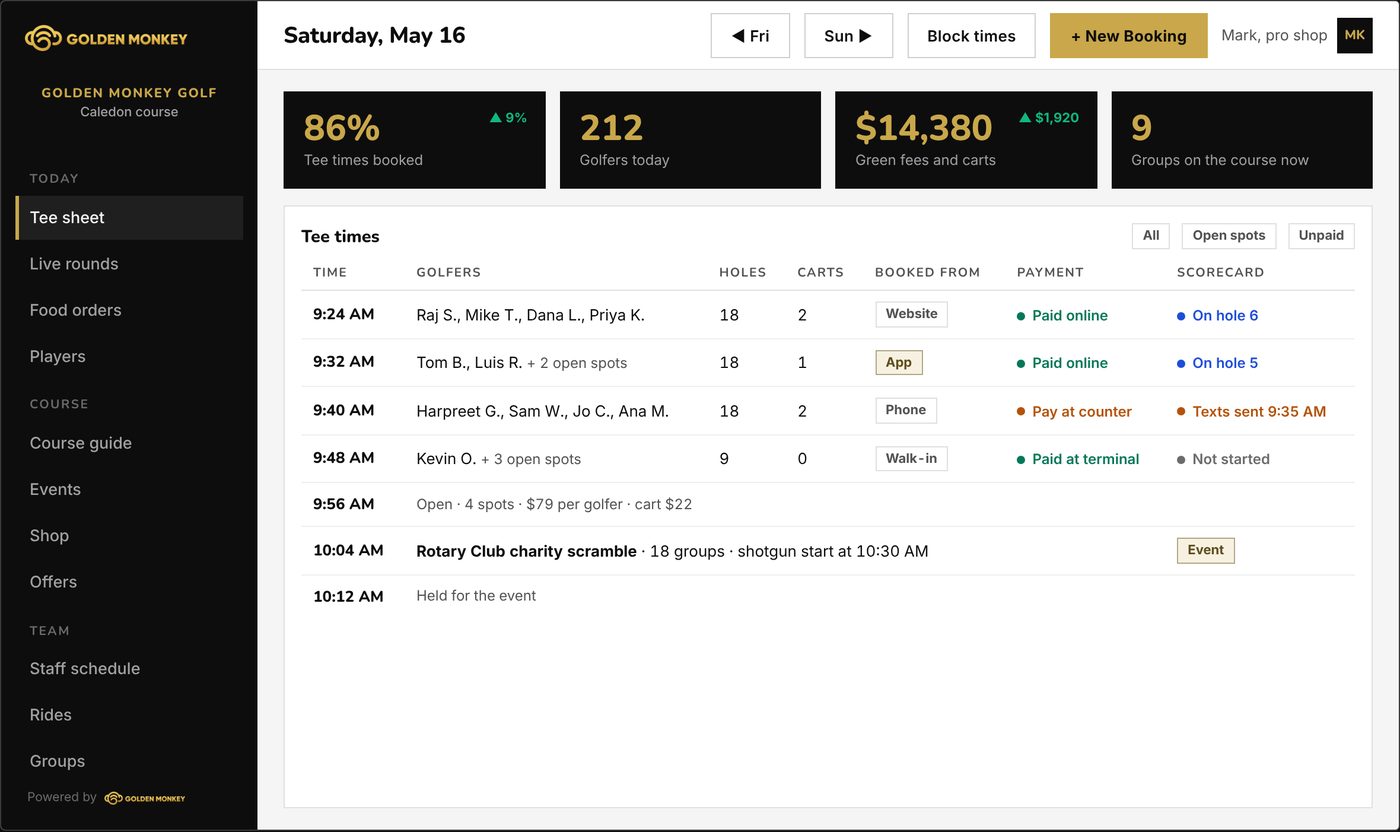Select the 9:32 AM tee time

click(x=828, y=363)
